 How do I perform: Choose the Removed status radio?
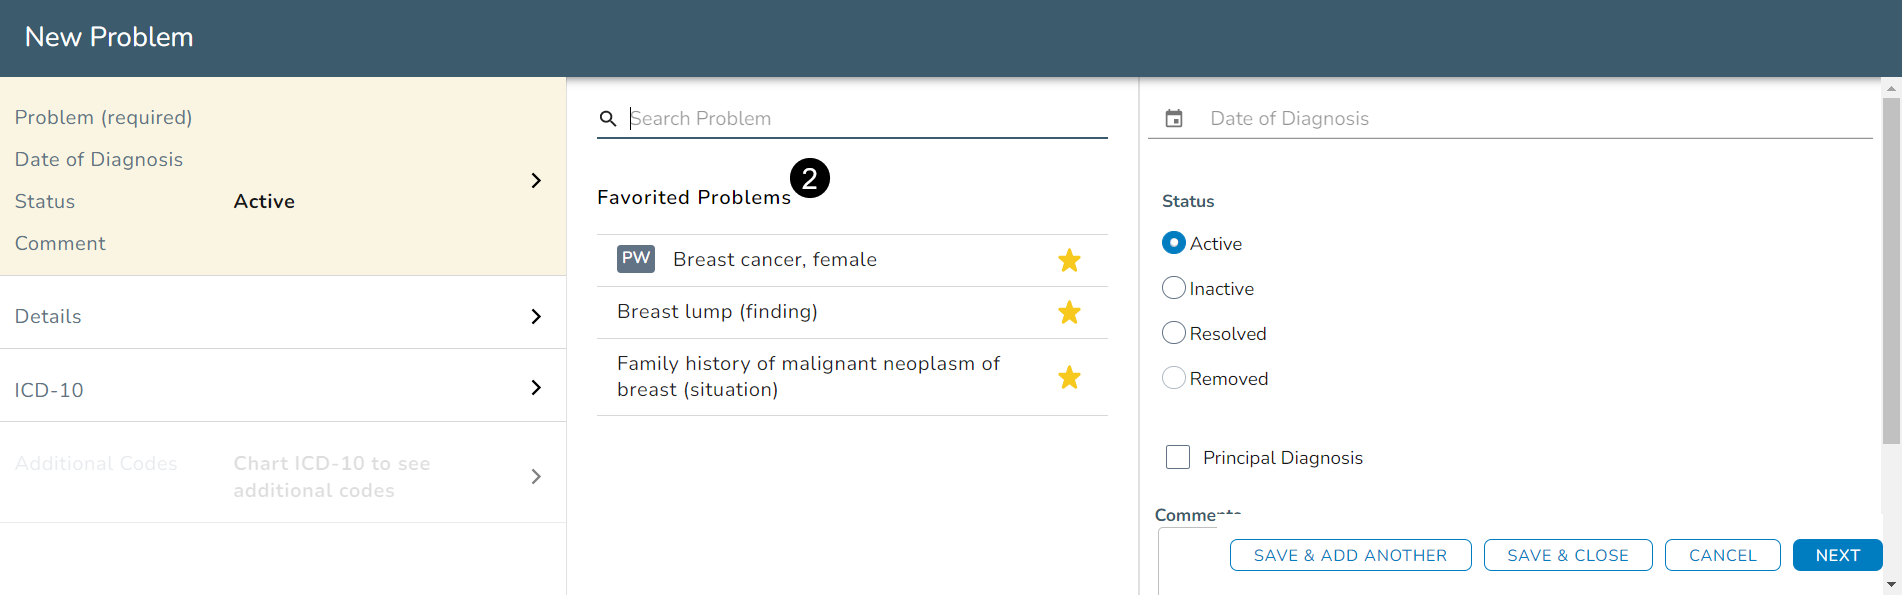(1174, 378)
